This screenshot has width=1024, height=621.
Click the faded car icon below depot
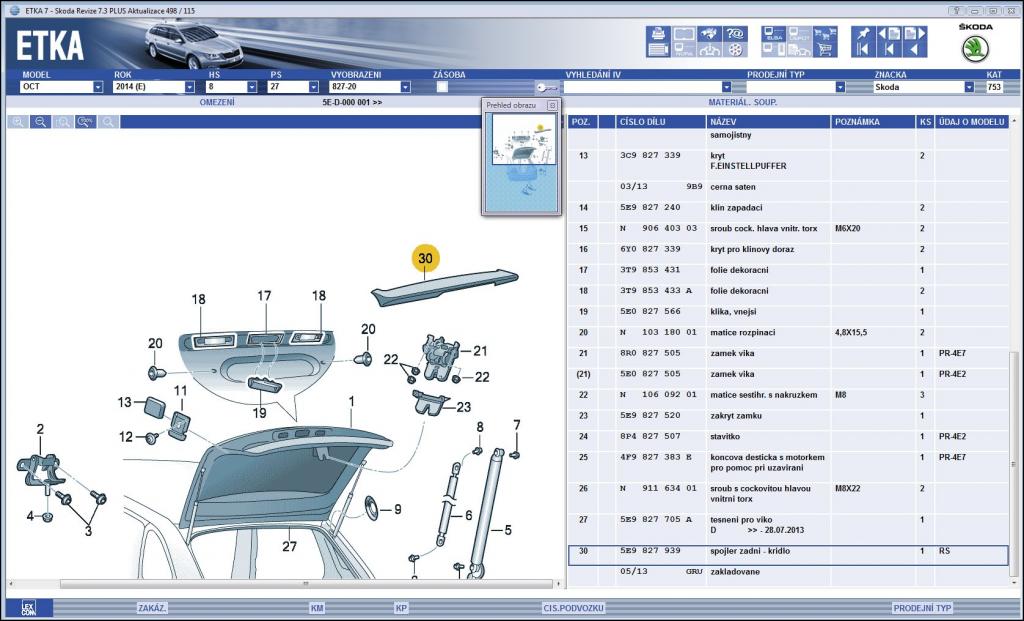tap(799, 50)
